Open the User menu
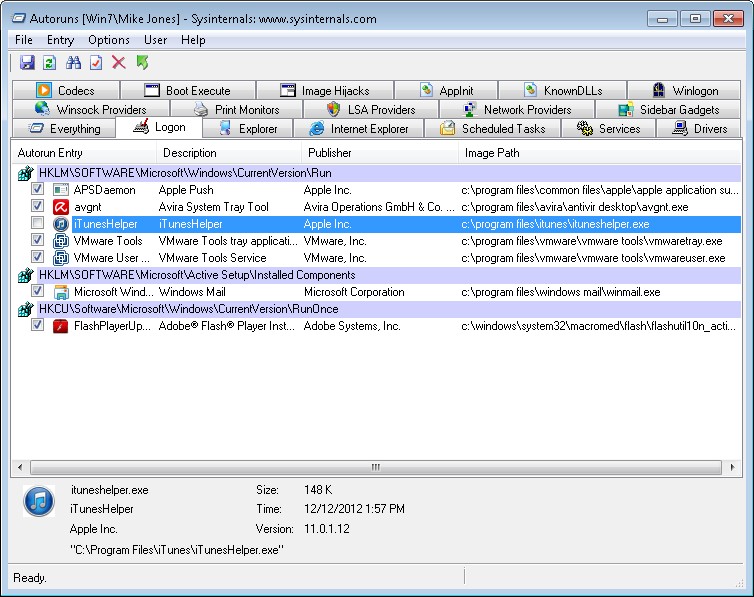This screenshot has width=754, height=597. point(155,40)
